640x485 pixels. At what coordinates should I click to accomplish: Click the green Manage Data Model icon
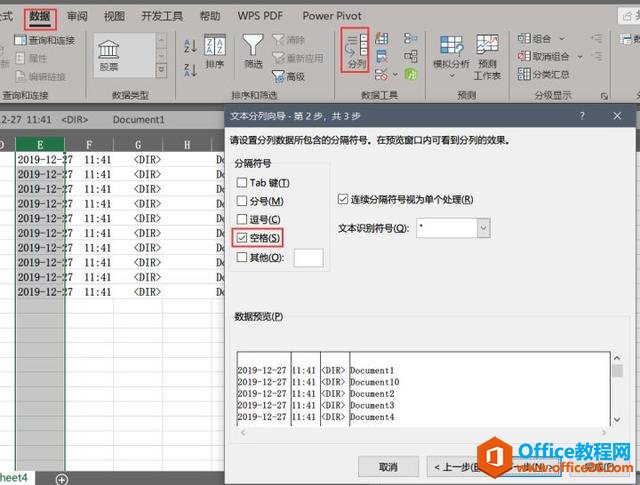411,74
